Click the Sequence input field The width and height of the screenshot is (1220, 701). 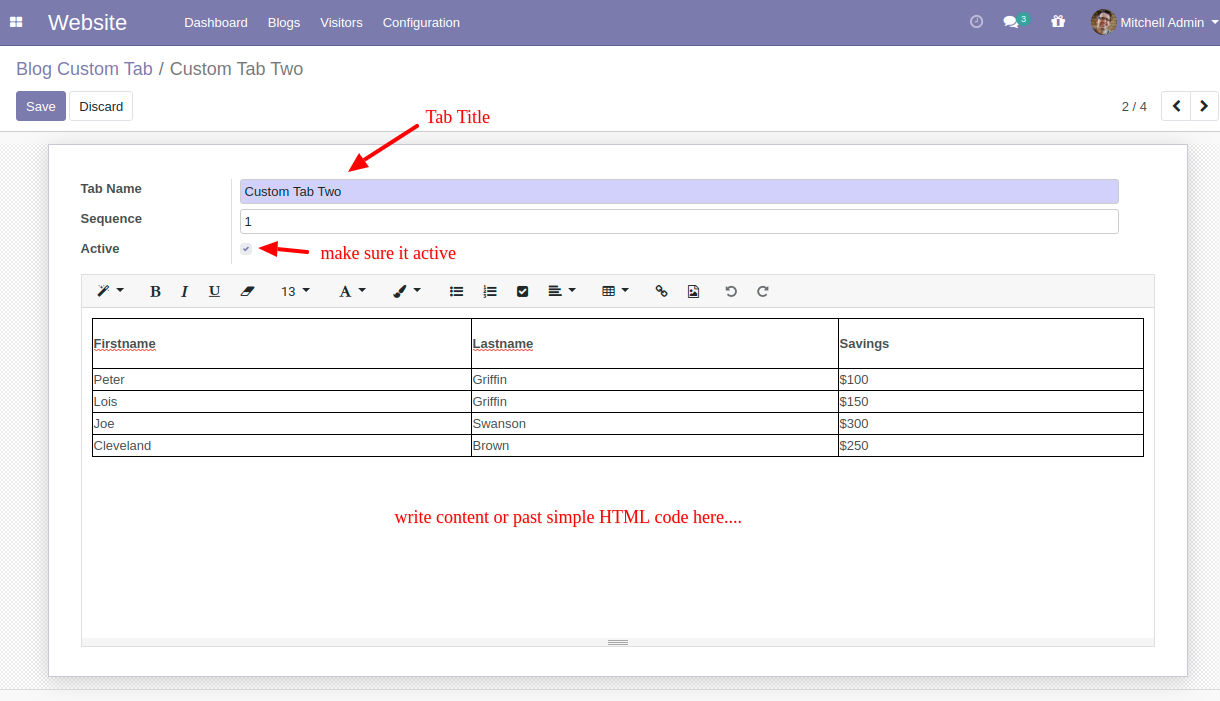(x=679, y=221)
